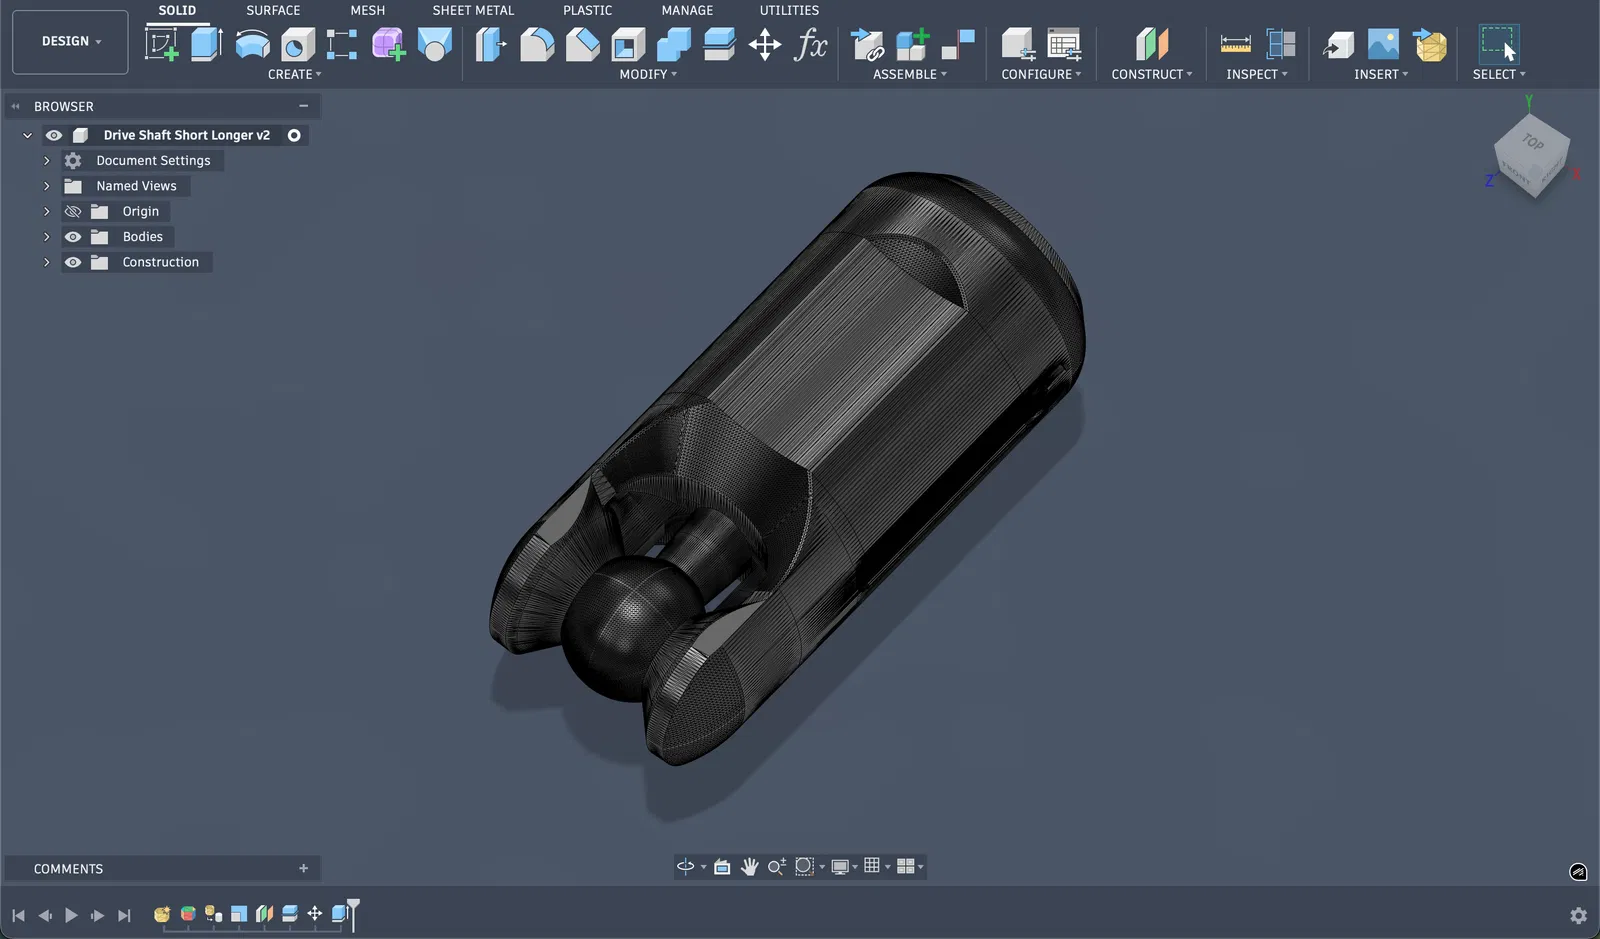Viewport: 1600px width, 939px height.
Task: Choose the Revolve tool
Action: [252, 44]
